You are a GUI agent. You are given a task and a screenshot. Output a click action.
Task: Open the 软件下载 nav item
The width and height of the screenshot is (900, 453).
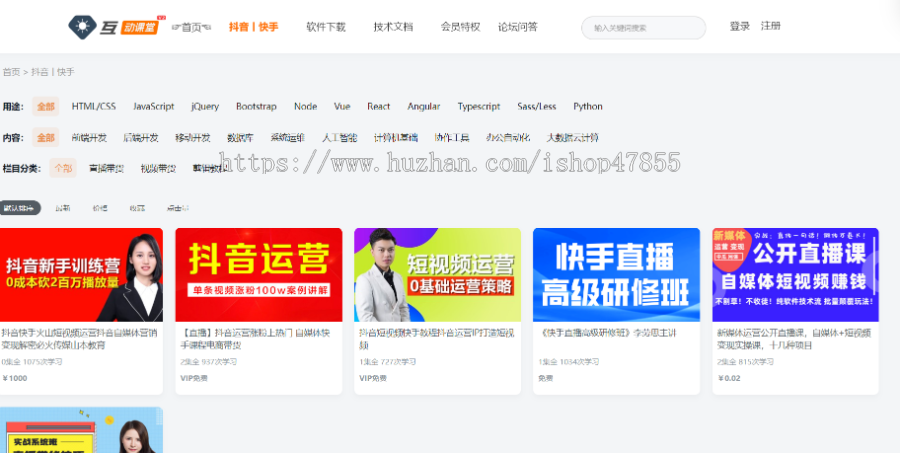point(326,27)
